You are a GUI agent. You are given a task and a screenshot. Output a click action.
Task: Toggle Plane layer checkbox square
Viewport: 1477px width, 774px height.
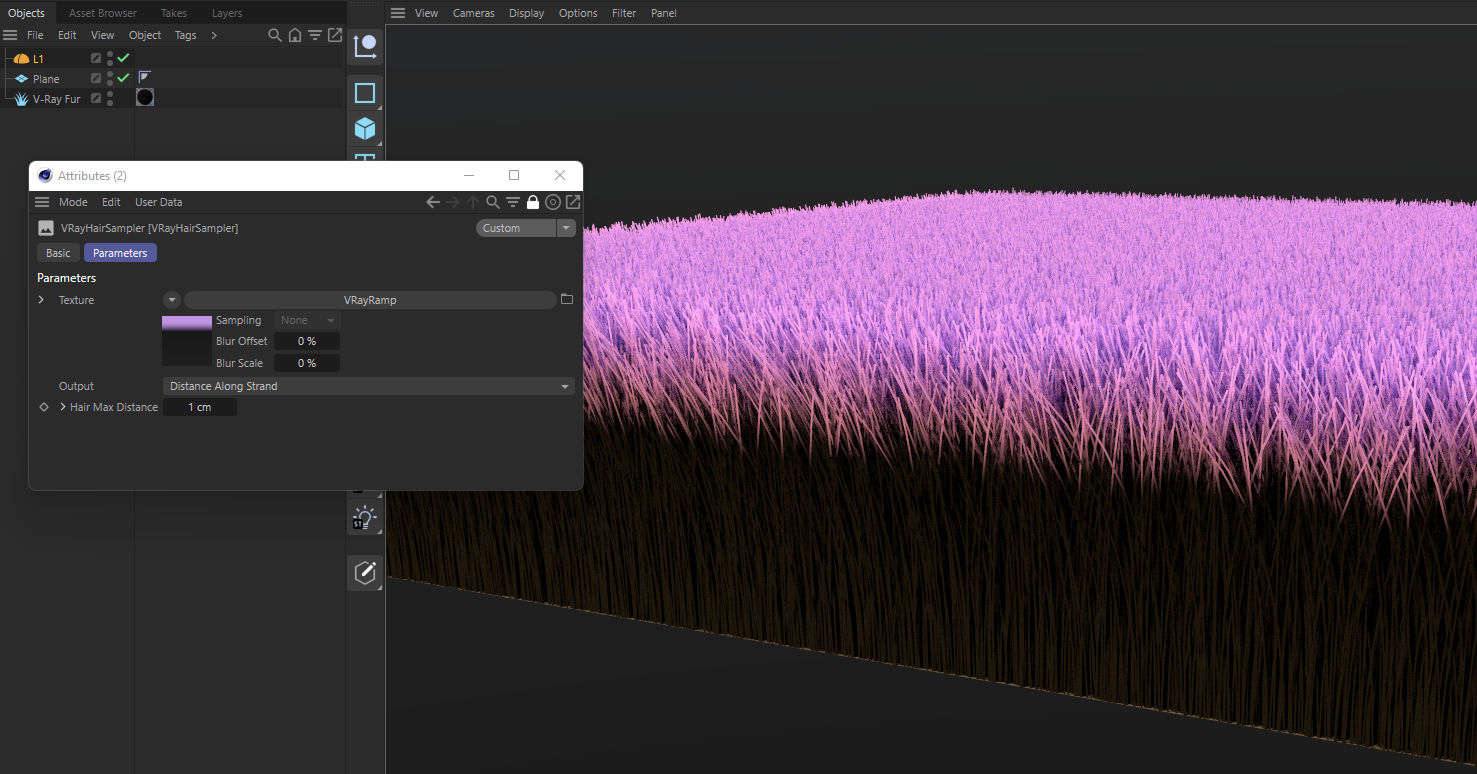96,78
